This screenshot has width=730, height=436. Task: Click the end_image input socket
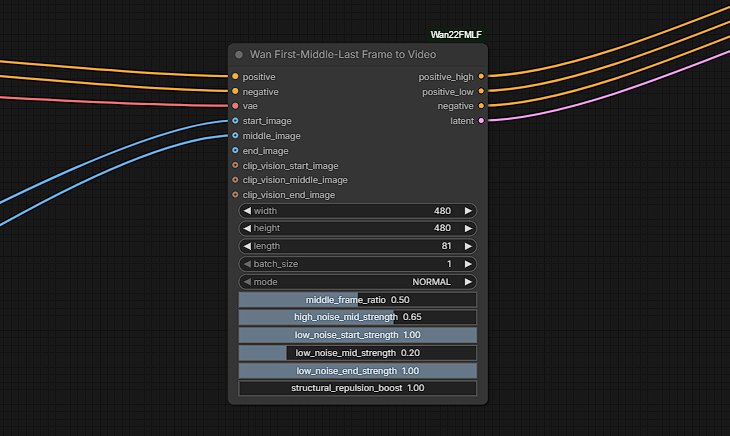[235, 151]
